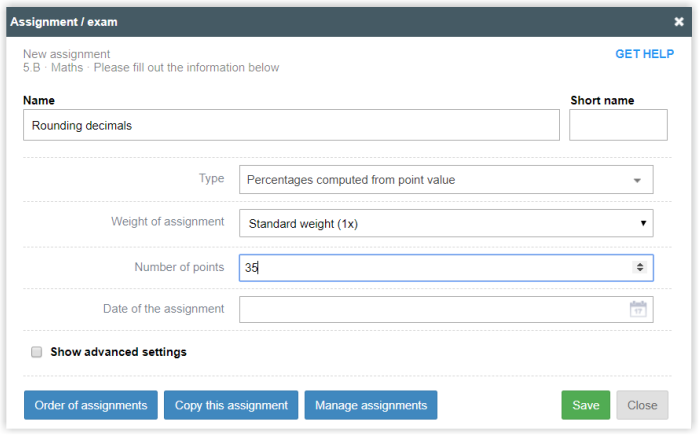Screen dimensions: 699x435
Task: Follow the GET HELP link
Action: click(x=645, y=54)
